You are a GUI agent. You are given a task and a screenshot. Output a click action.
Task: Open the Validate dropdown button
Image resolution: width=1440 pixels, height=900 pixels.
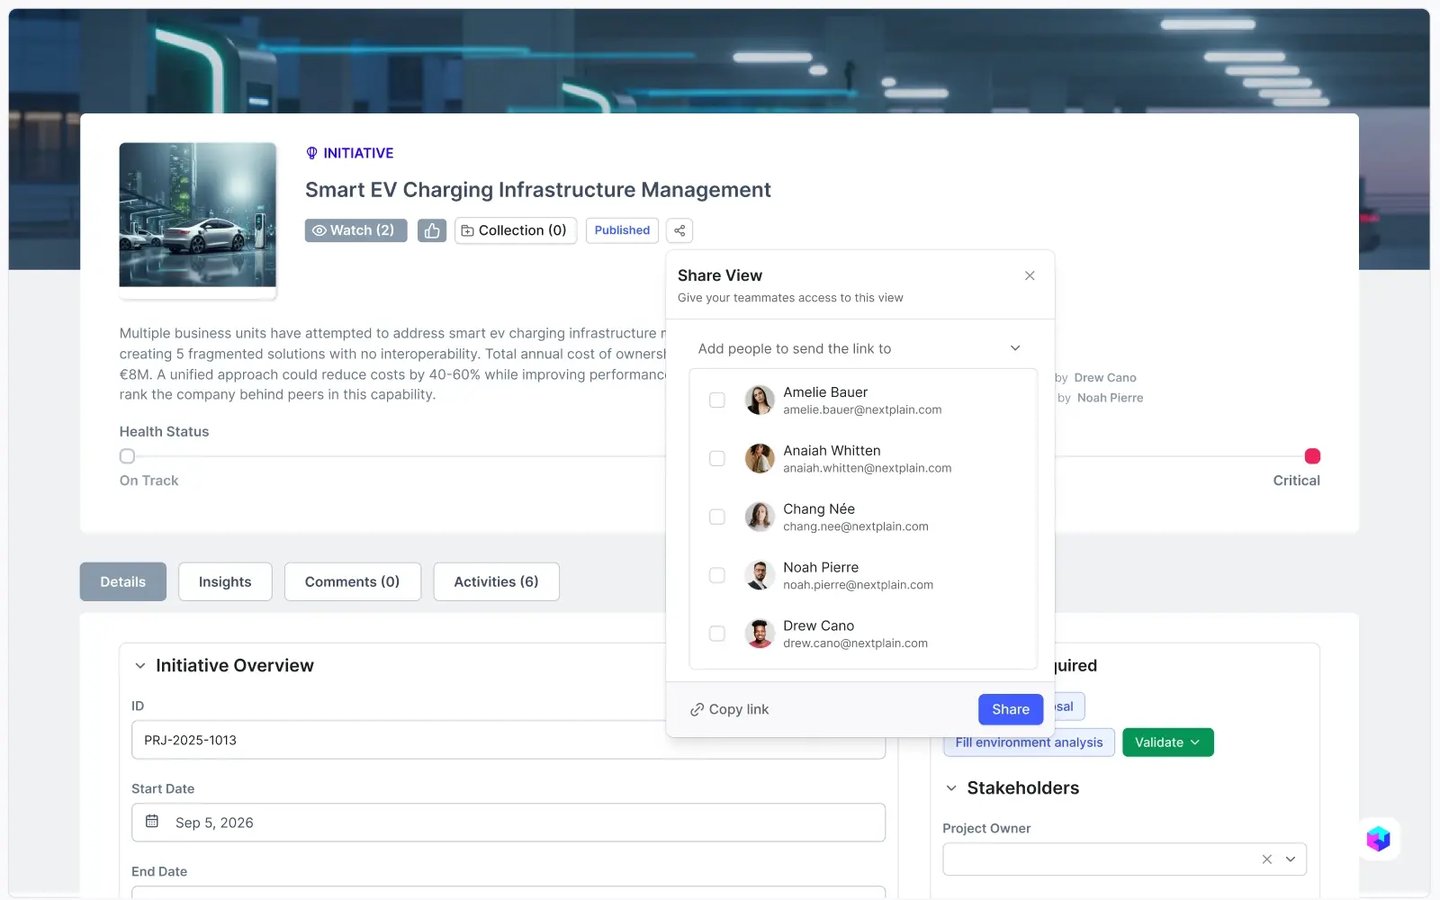(1168, 742)
